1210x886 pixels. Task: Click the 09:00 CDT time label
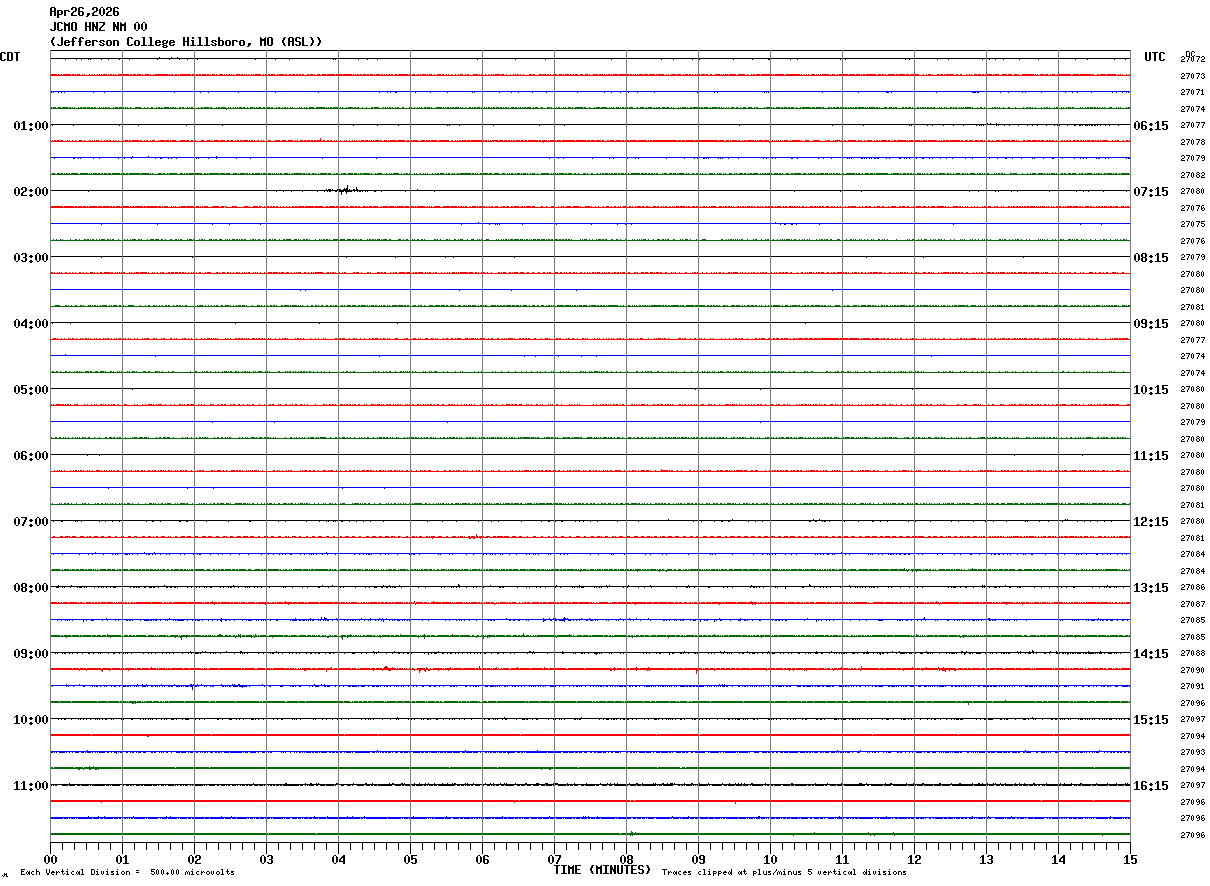tap(31, 654)
